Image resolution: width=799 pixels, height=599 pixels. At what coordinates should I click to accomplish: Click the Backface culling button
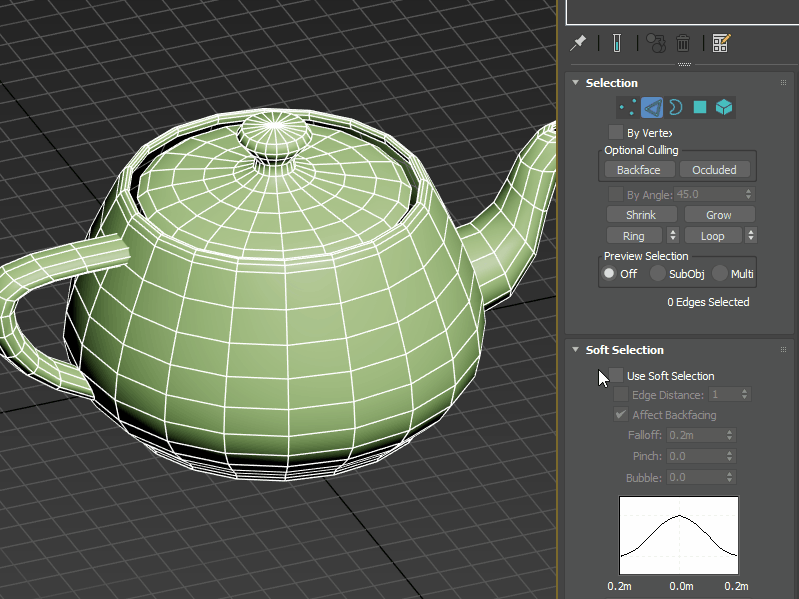pyautogui.click(x=639, y=170)
